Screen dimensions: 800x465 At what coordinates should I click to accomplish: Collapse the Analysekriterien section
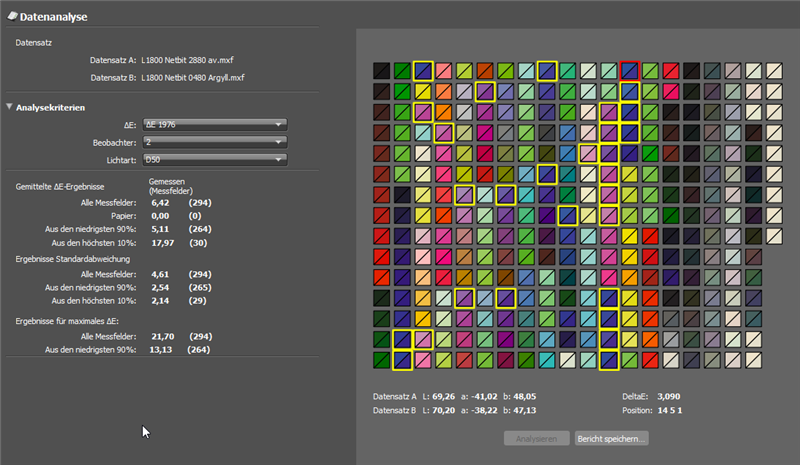(10, 106)
